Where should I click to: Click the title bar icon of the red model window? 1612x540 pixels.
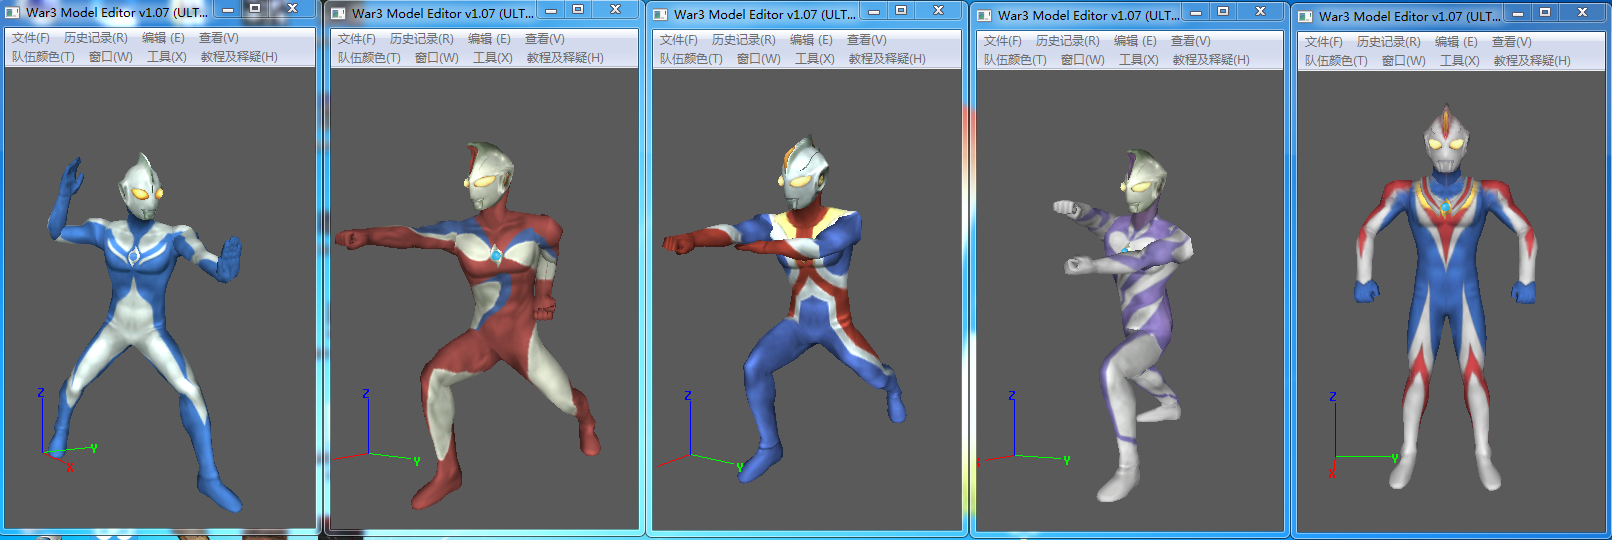click(338, 14)
